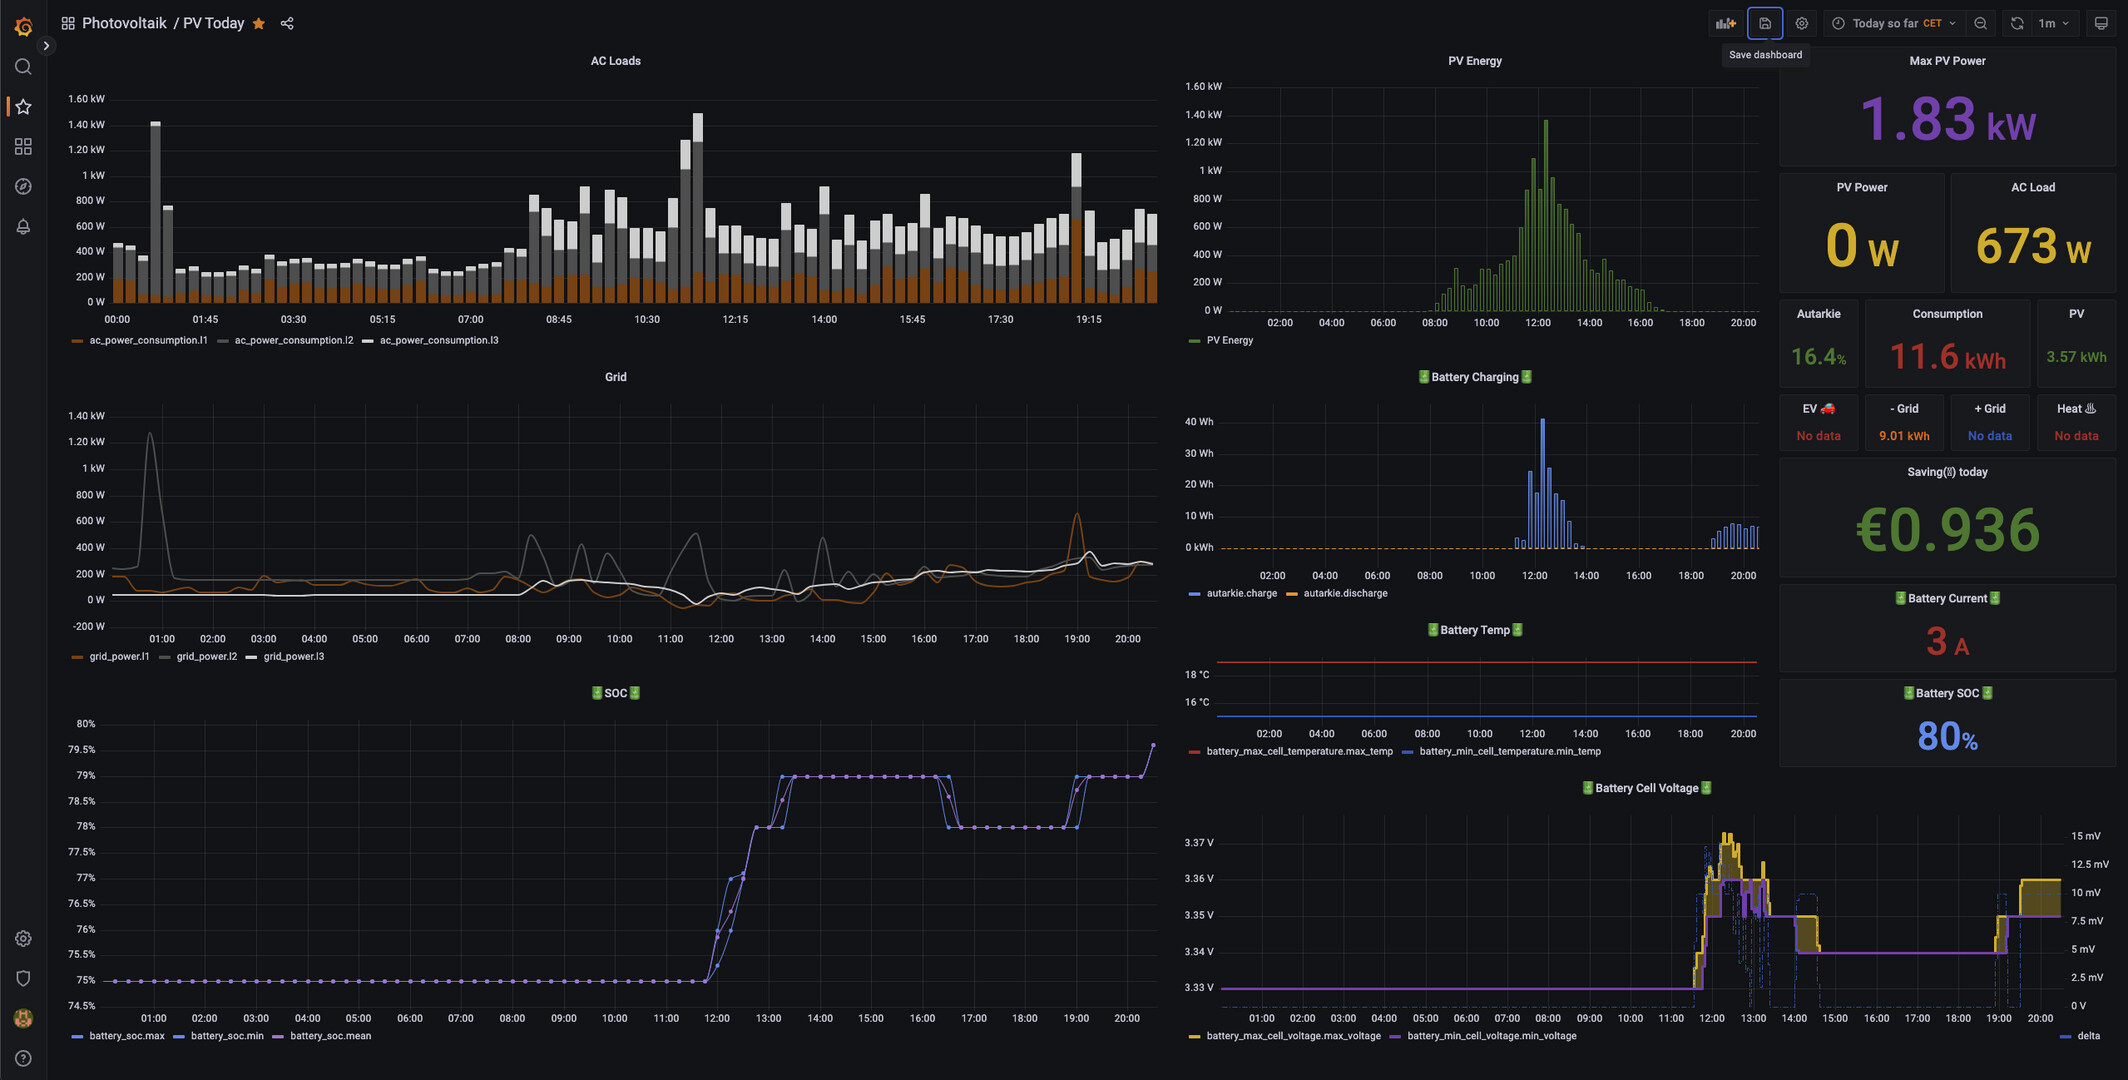This screenshot has width=2128, height=1080.
Task: Open the Starred dashboards icon
Action: (23, 106)
